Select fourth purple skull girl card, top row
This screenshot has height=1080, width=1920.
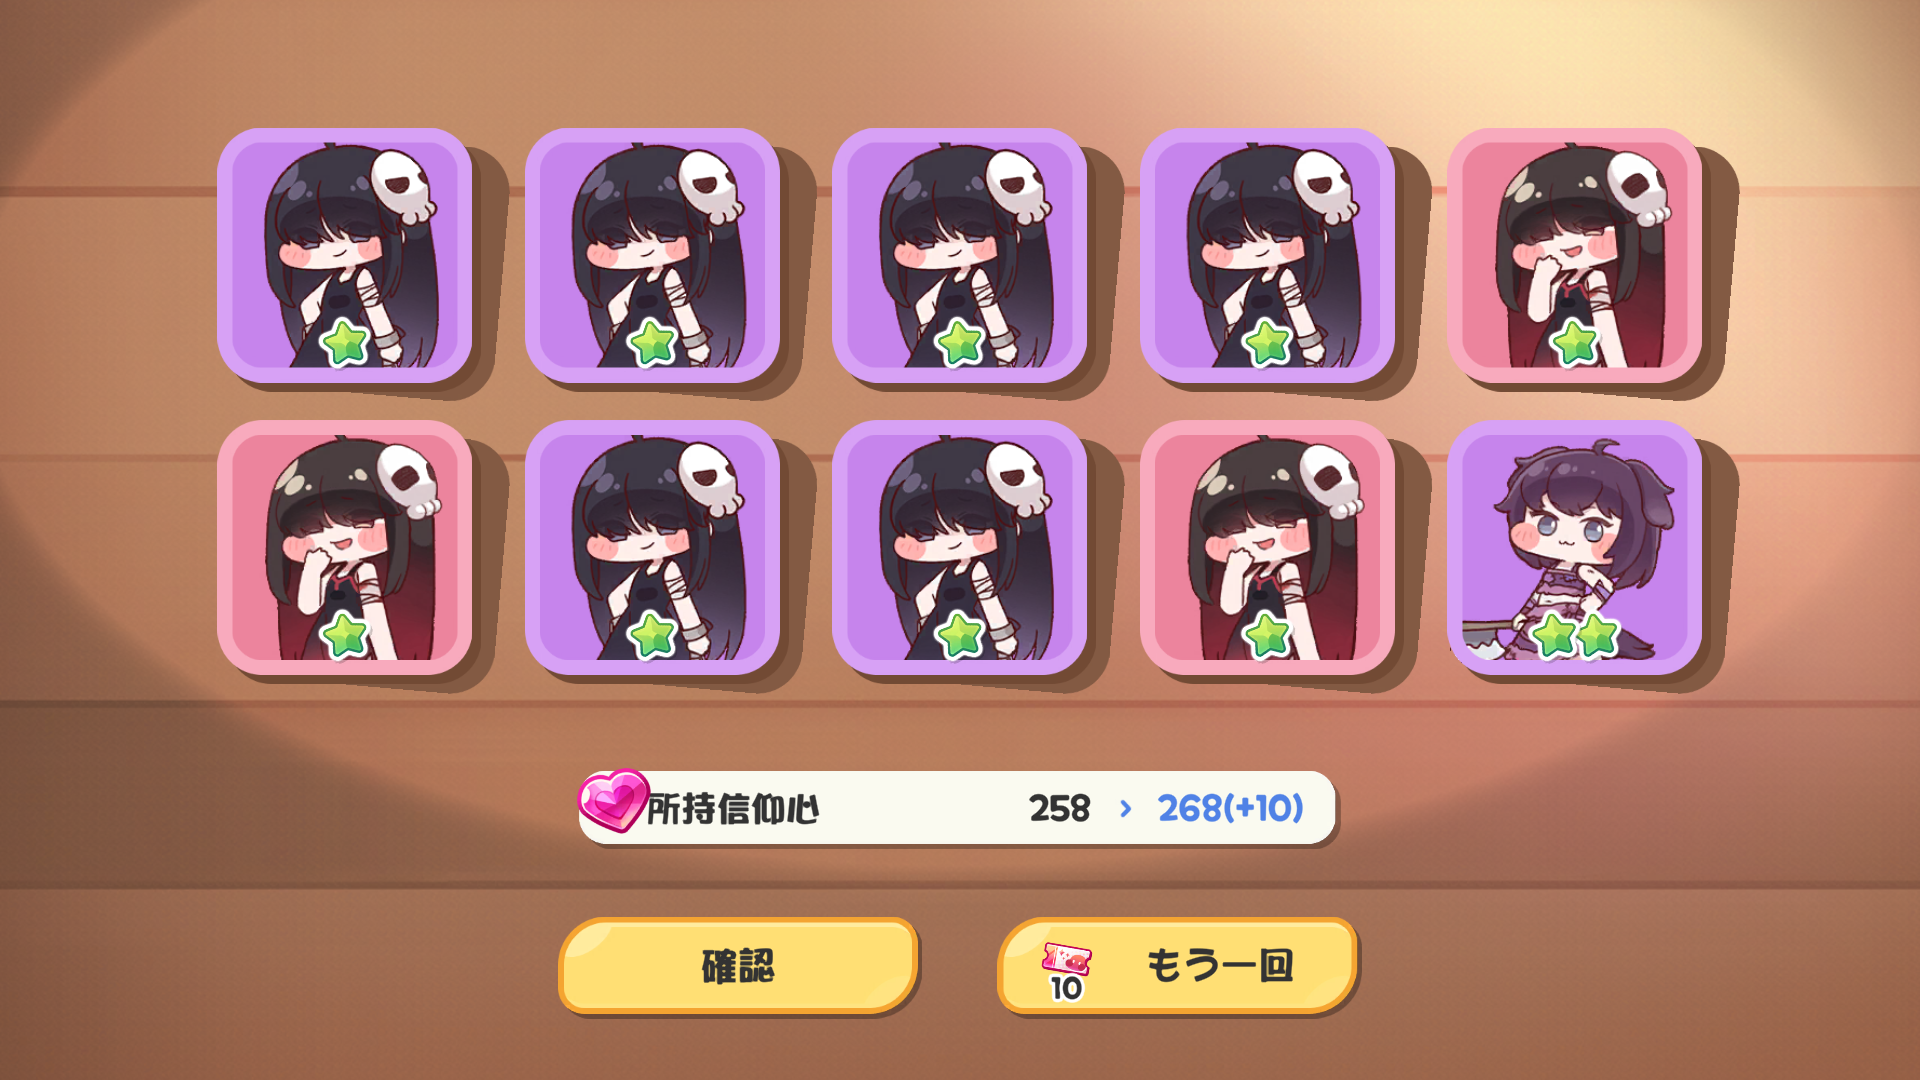(1267, 255)
